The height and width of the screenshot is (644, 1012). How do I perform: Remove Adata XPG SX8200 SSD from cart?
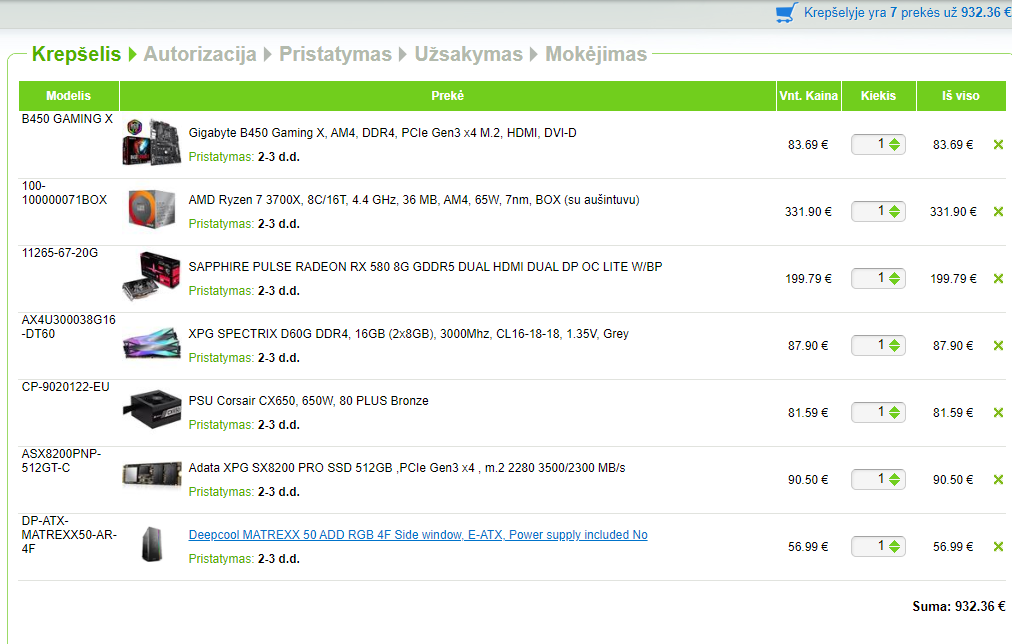998,479
